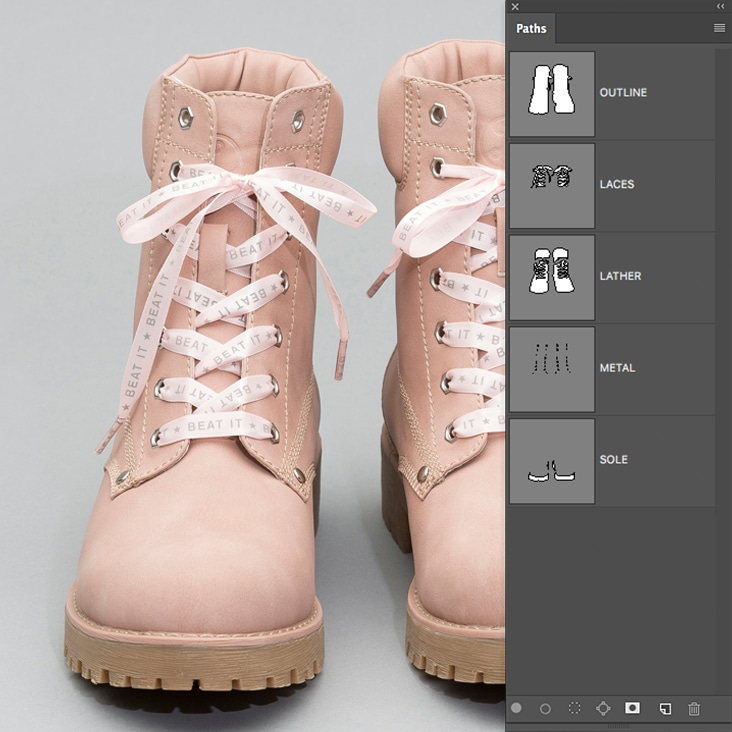The width and height of the screenshot is (732, 732).
Task: Create a new path
Action: 665,708
